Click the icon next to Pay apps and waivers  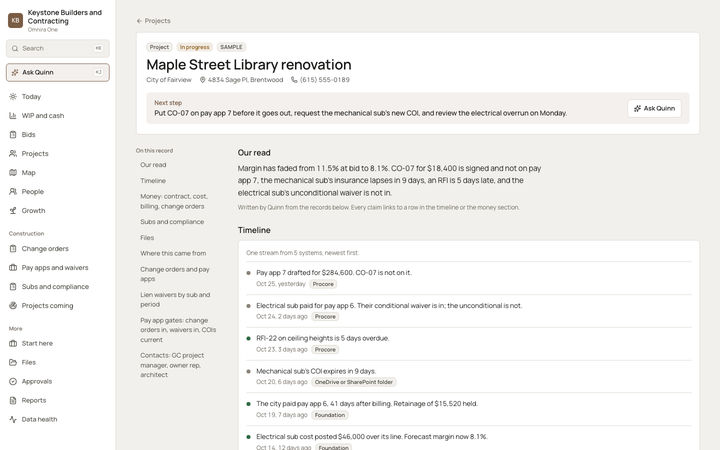click(x=13, y=267)
